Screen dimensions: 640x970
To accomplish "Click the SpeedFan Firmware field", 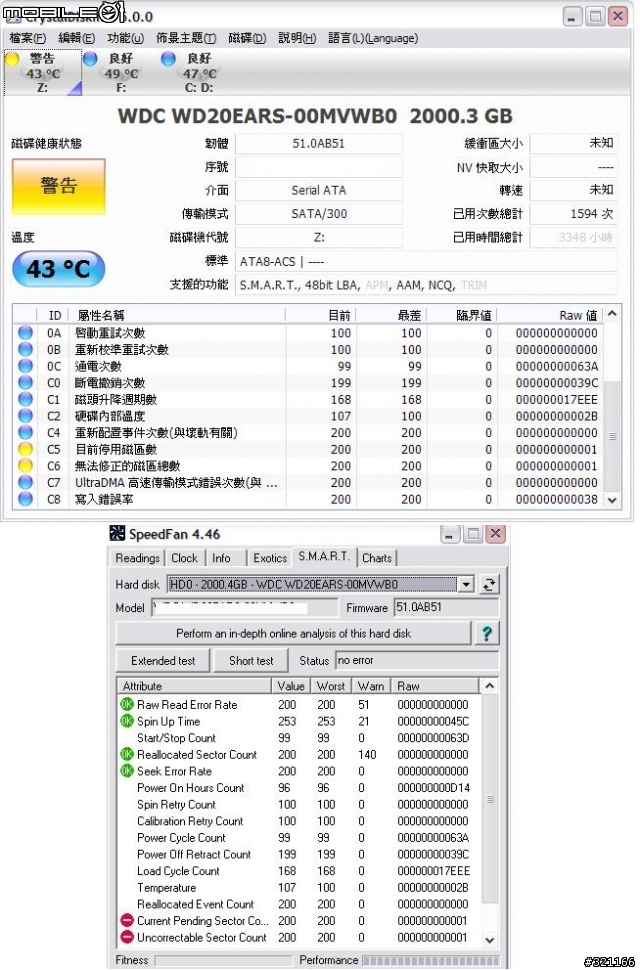I will pyautogui.click(x=446, y=608).
